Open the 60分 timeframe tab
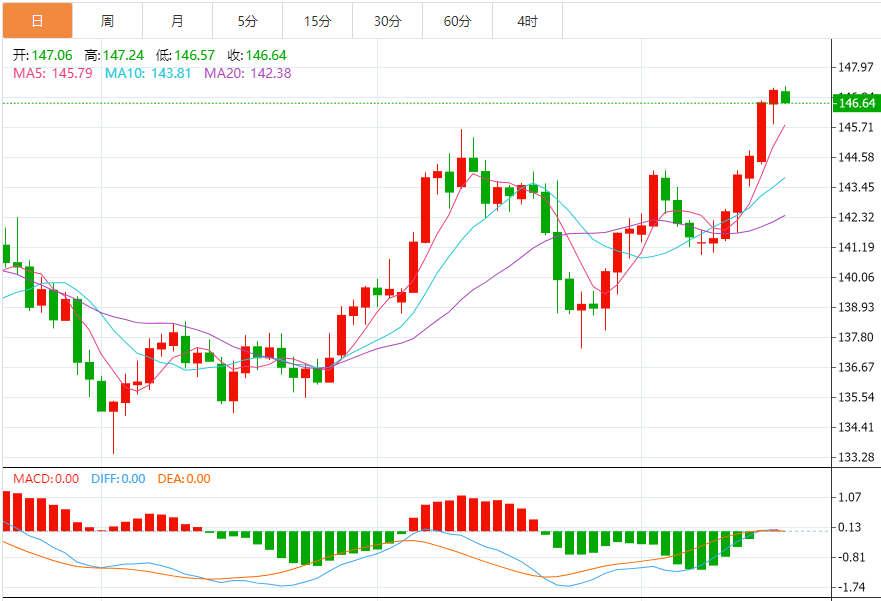Screen dimensions: 881x601 457,21
